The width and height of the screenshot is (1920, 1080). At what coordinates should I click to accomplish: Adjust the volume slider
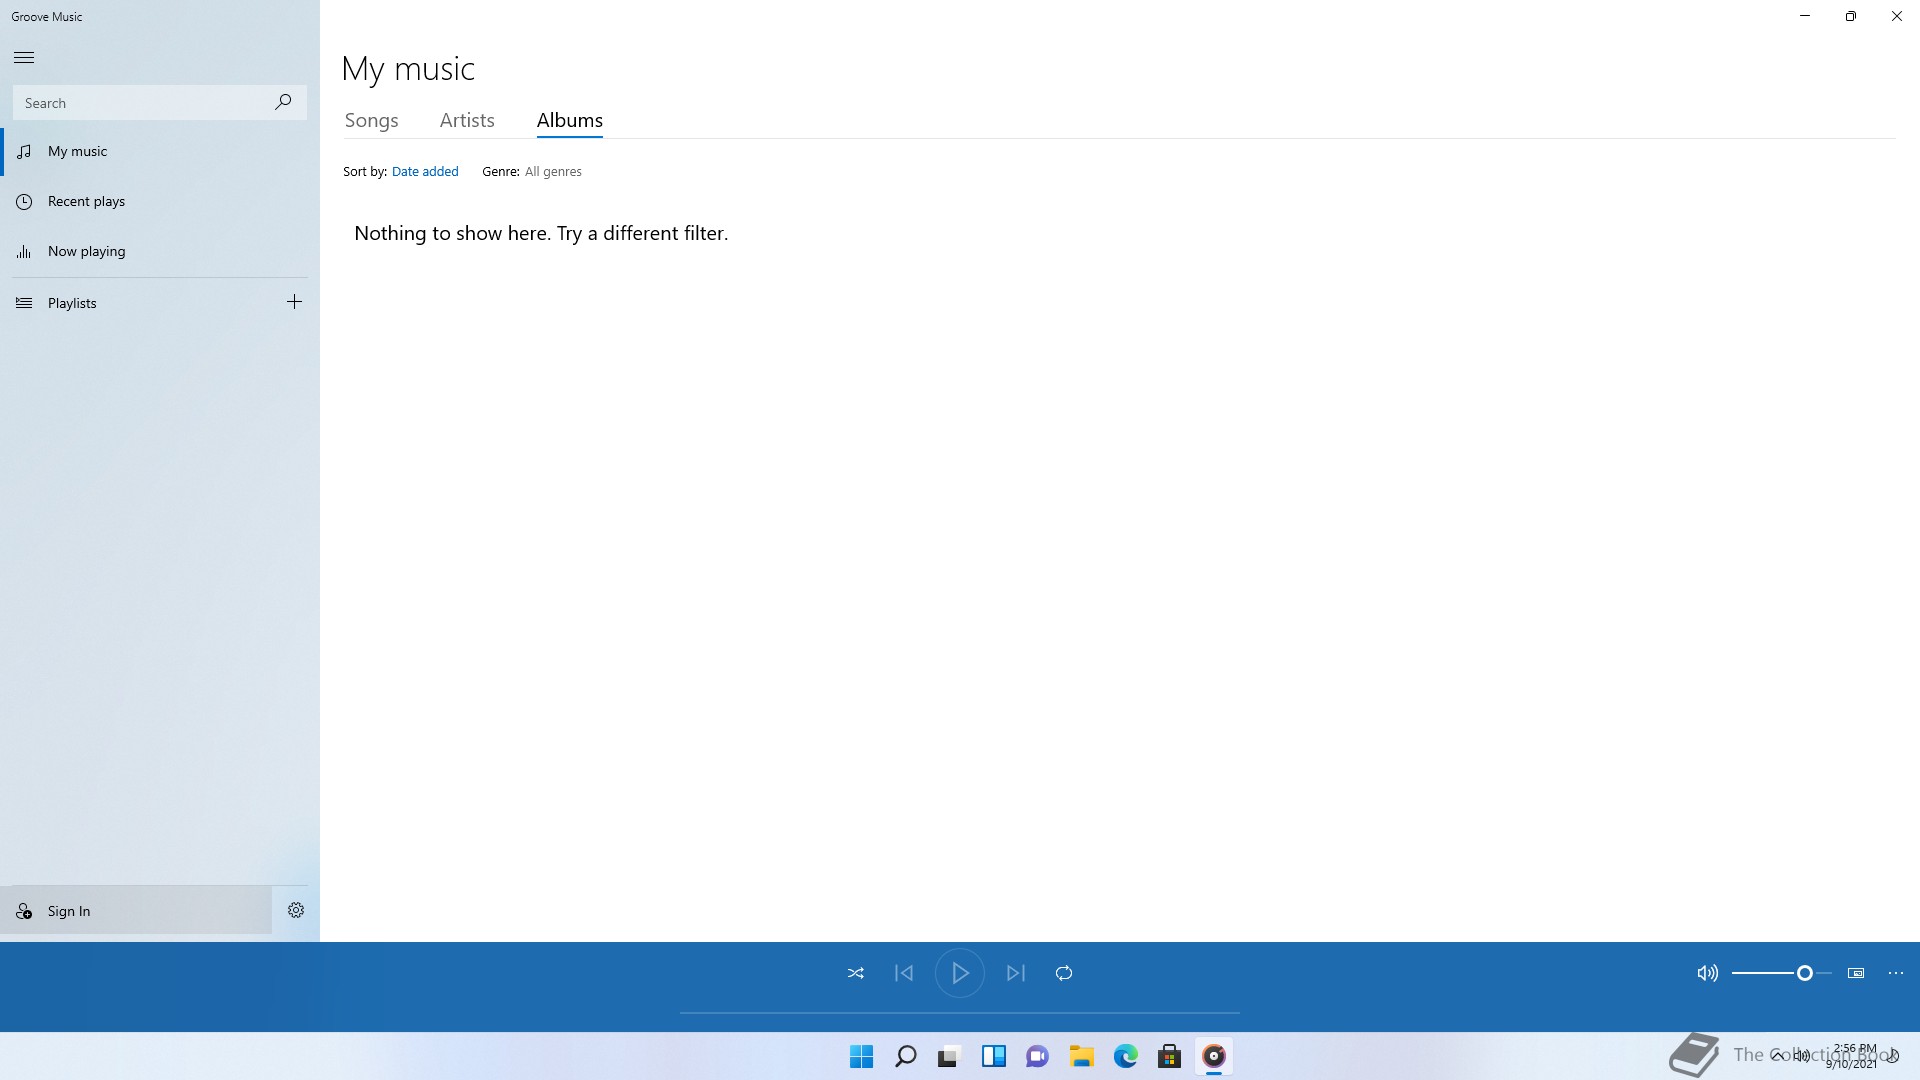1782,973
